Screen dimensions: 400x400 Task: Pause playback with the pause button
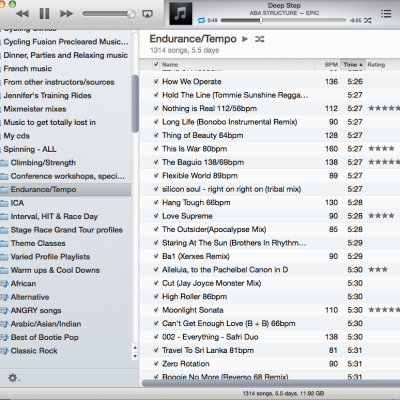pos(44,14)
